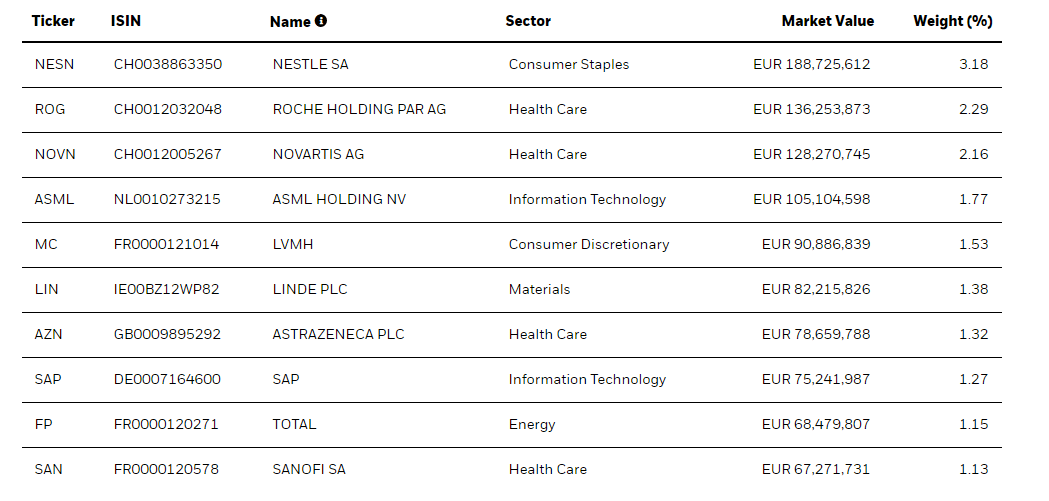
Task: Select the NESTLE SA holding name
Action: pos(310,64)
